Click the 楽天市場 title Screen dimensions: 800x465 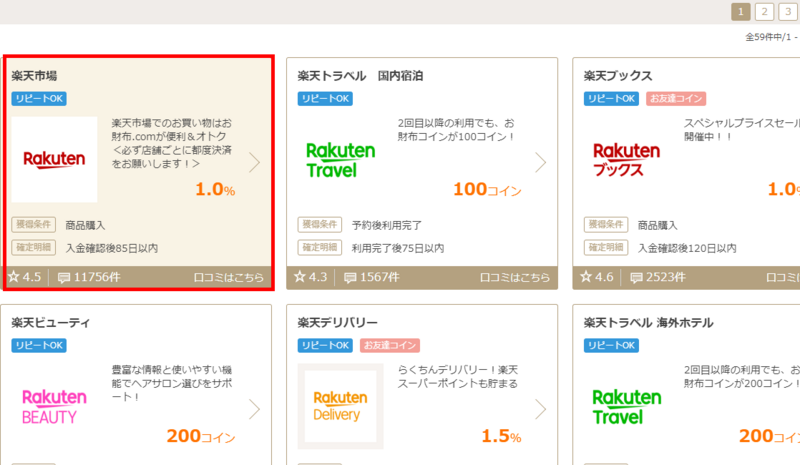[x=34, y=76]
